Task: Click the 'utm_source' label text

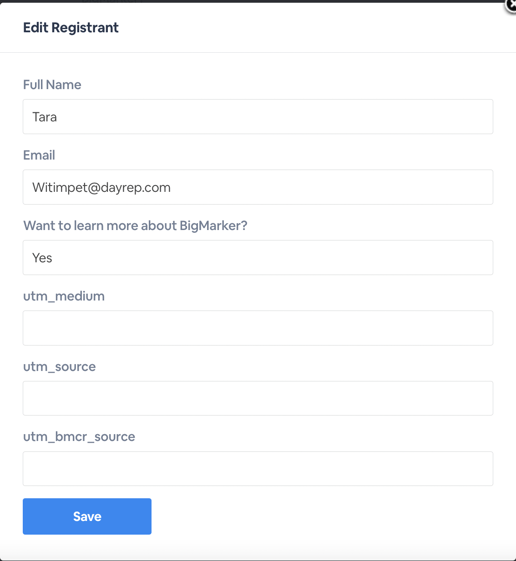Action: [x=59, y=367]
